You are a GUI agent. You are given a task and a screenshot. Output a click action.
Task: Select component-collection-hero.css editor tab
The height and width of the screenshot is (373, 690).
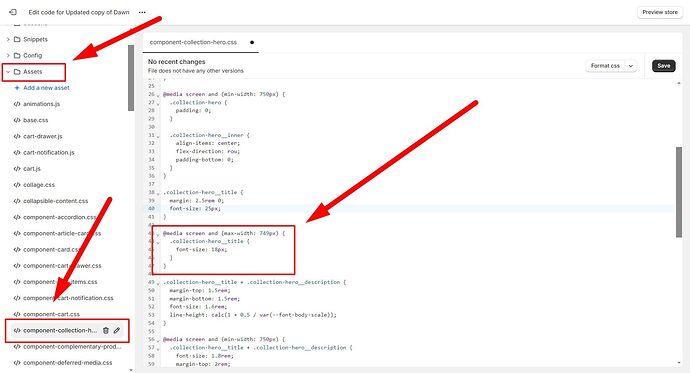[x=193, y=43]
